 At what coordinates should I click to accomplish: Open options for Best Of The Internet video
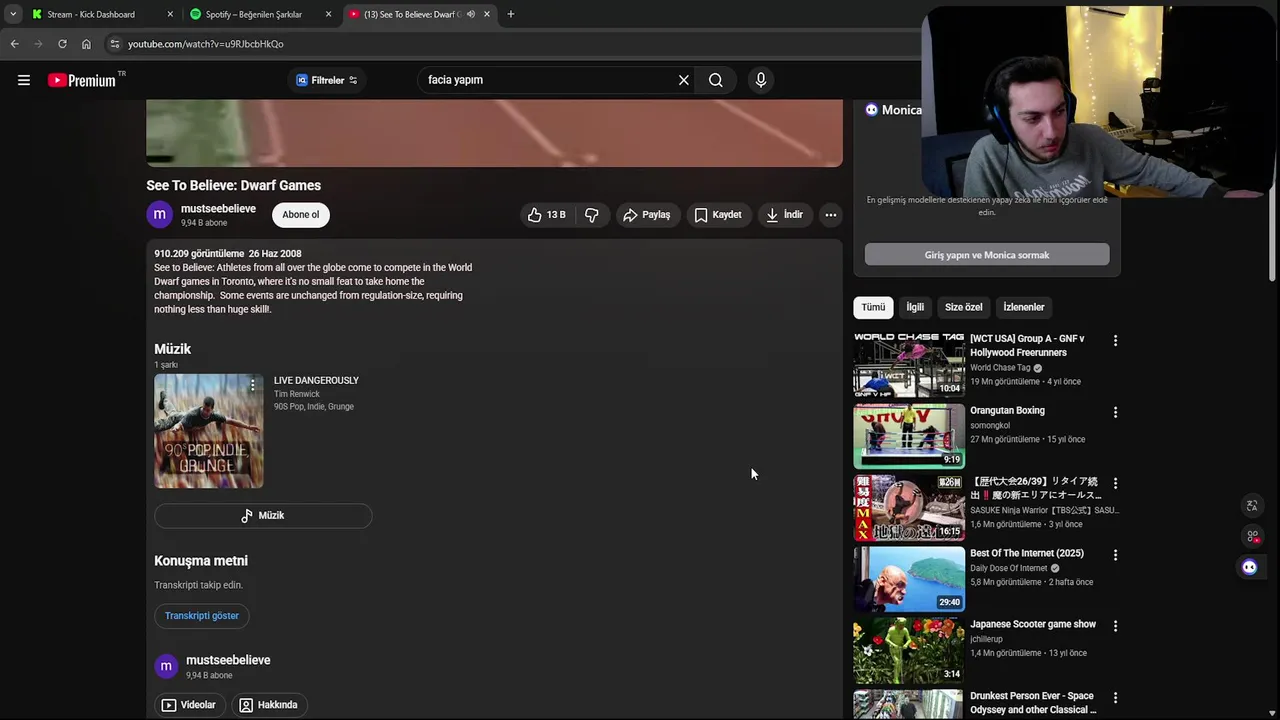[1115, 555]
